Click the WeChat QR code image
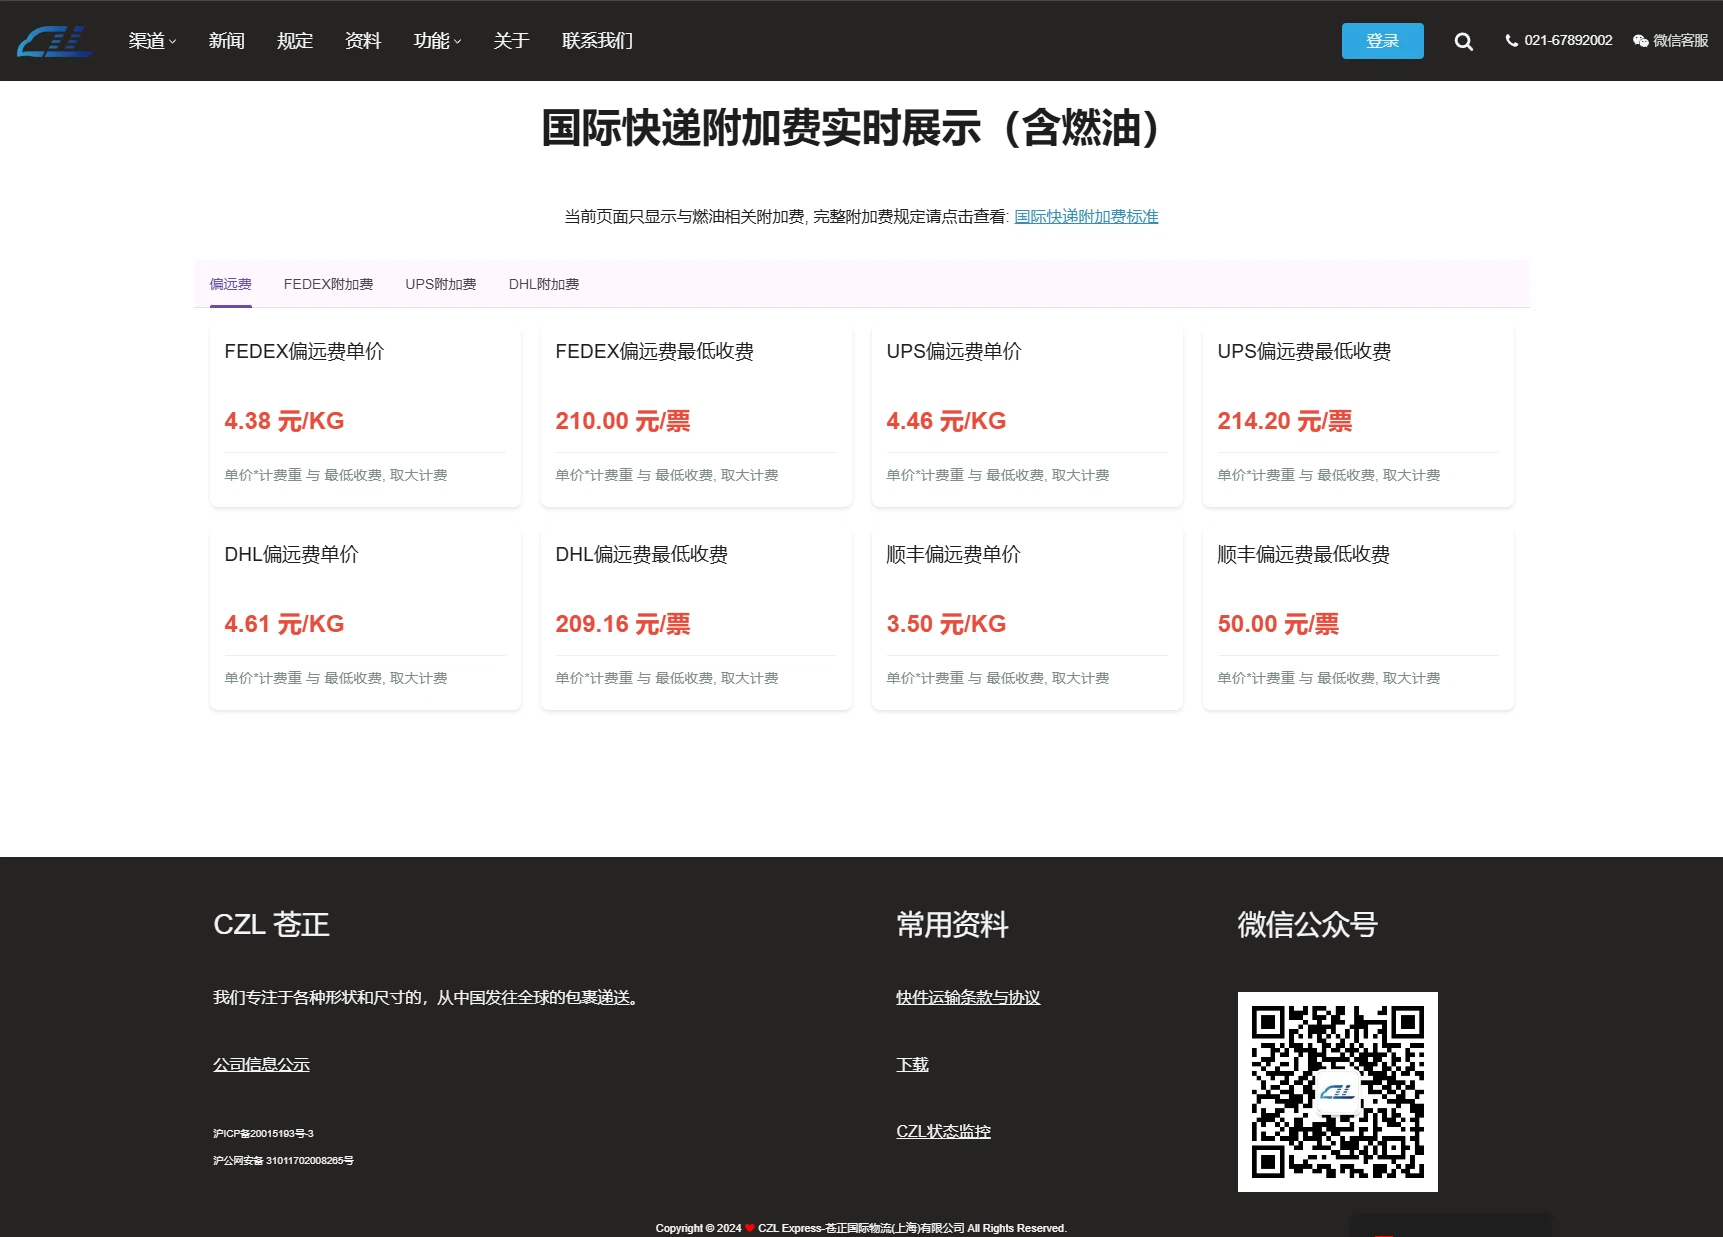 coord(1338,1092)
